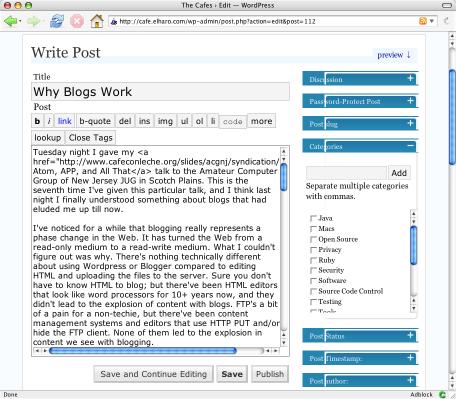Click the ul list quicktag
The width and height of the screenshot is (456, 399).
[185, 121]
